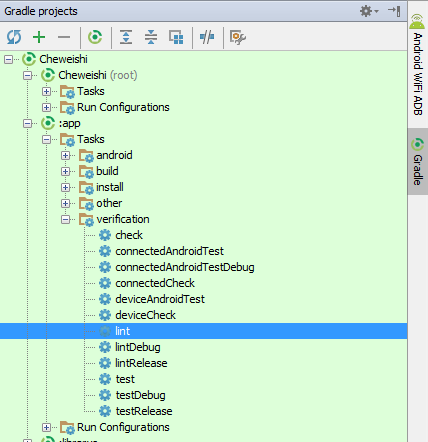Click folder icon of verification group
This screenshot has height=442, width=428.
click(x=86, y=220)
